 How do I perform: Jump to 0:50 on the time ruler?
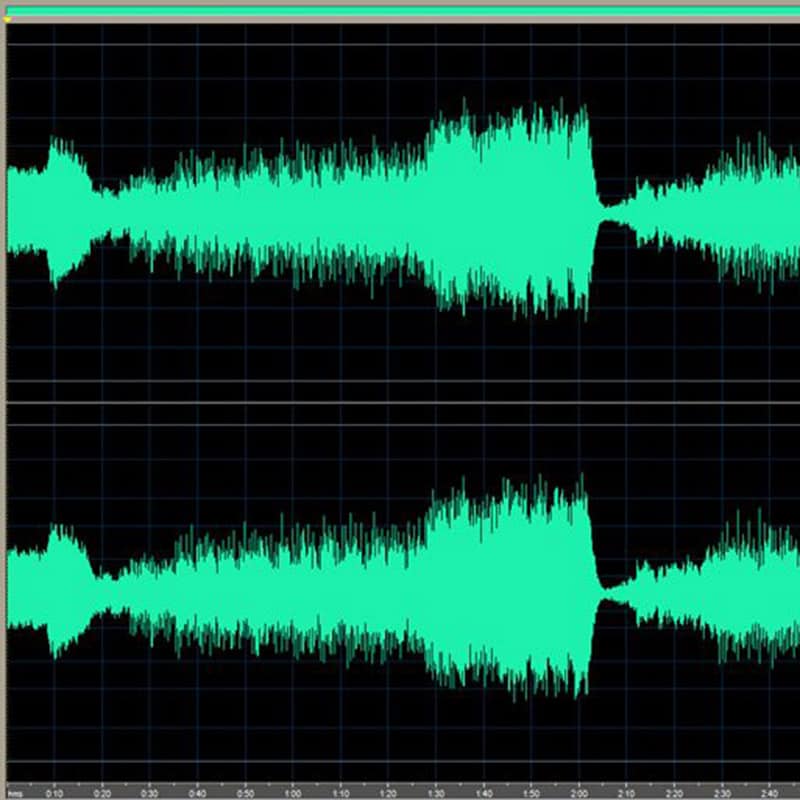point(245,794)
